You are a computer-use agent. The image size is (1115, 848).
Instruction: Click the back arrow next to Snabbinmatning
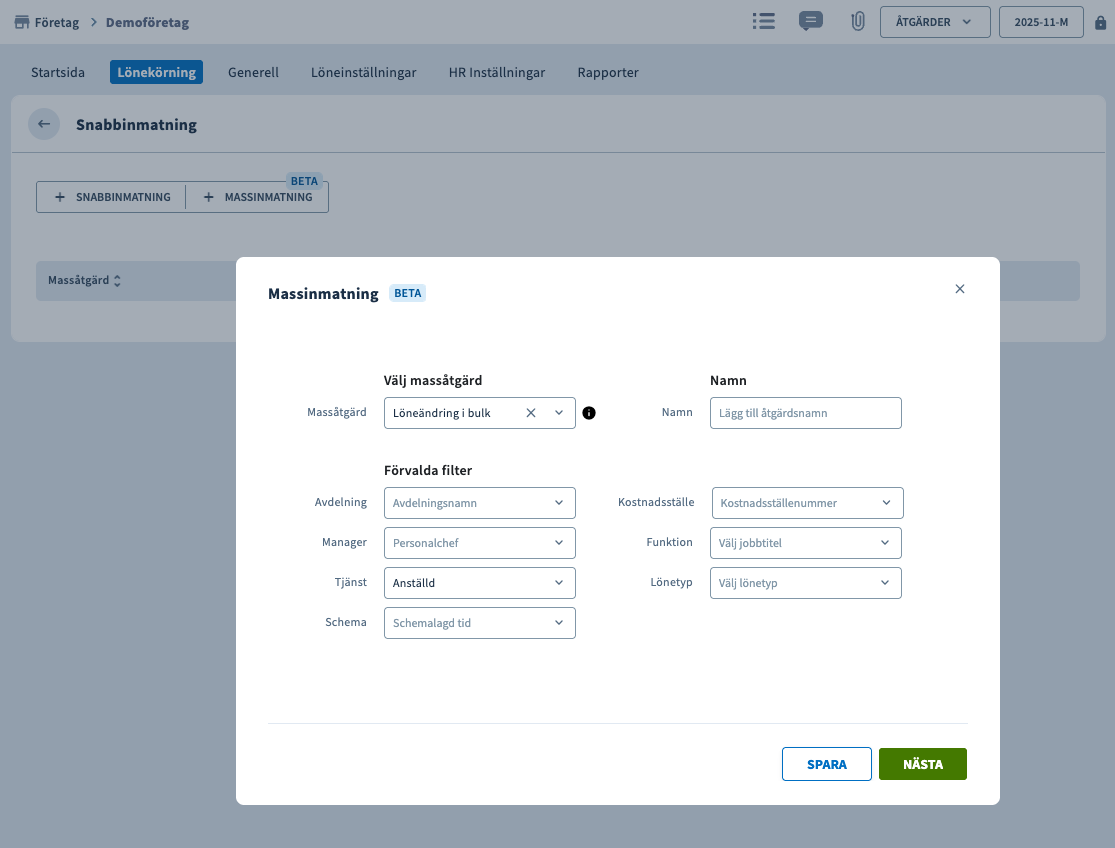click(x=44, y=124)
